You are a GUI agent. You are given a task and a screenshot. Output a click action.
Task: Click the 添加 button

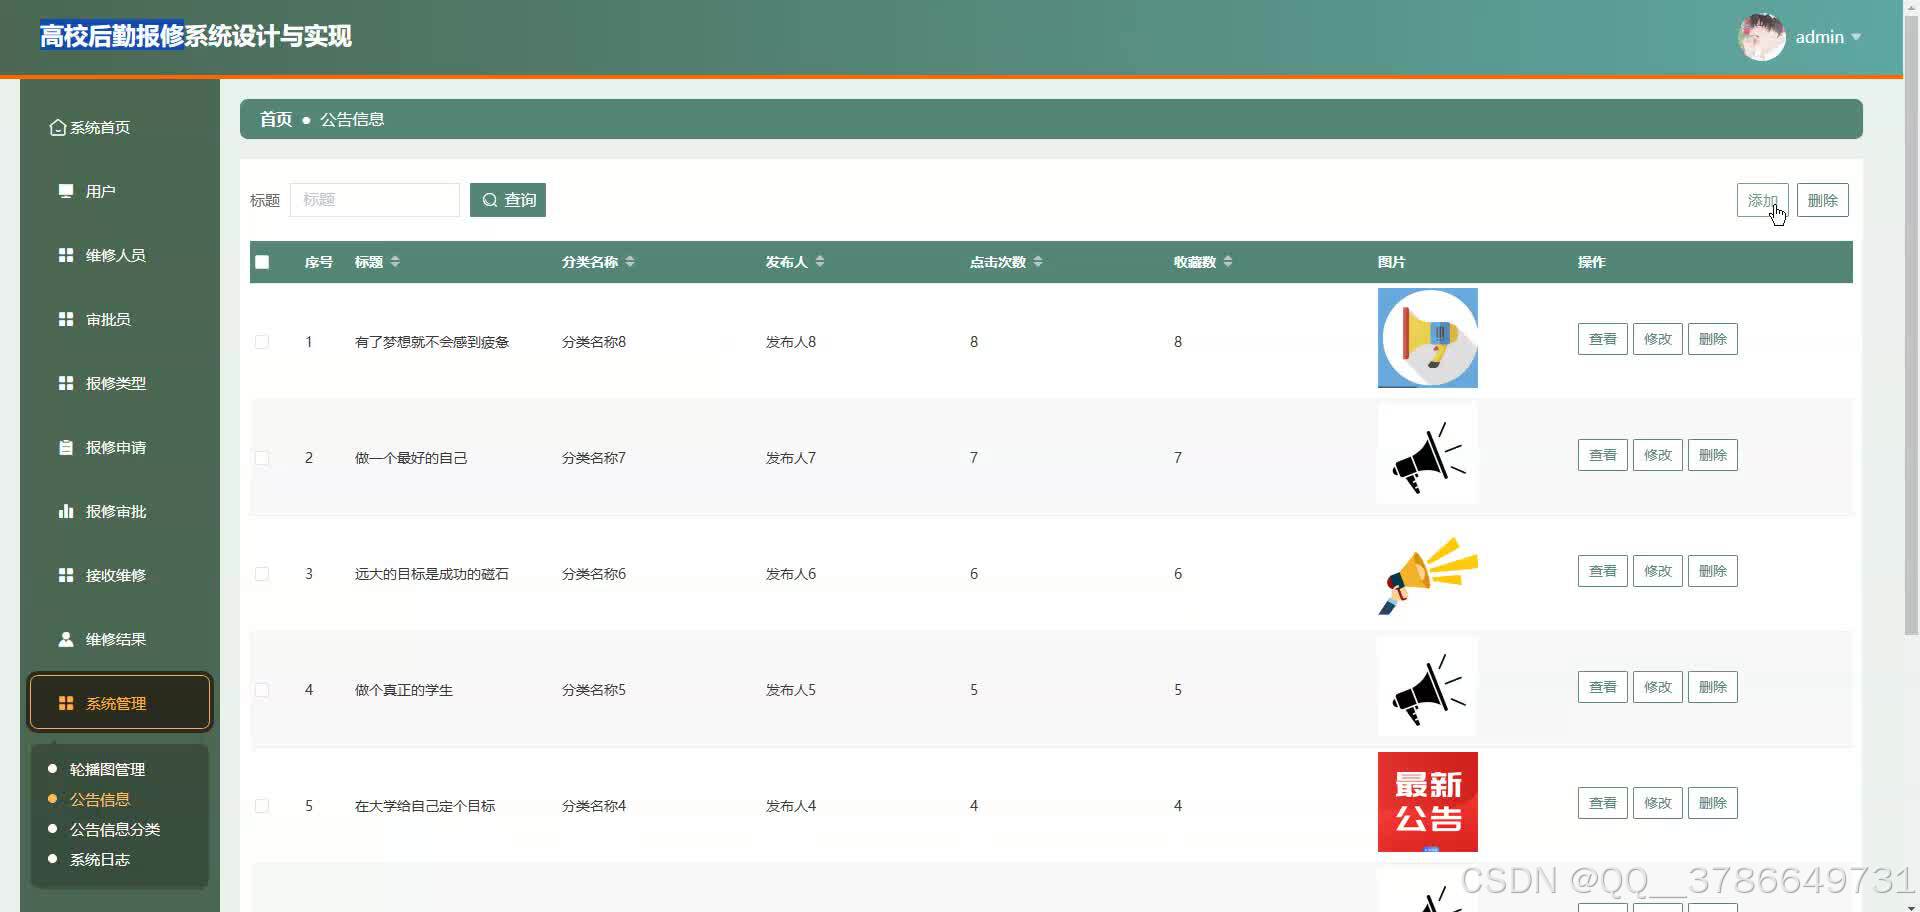1762,200
